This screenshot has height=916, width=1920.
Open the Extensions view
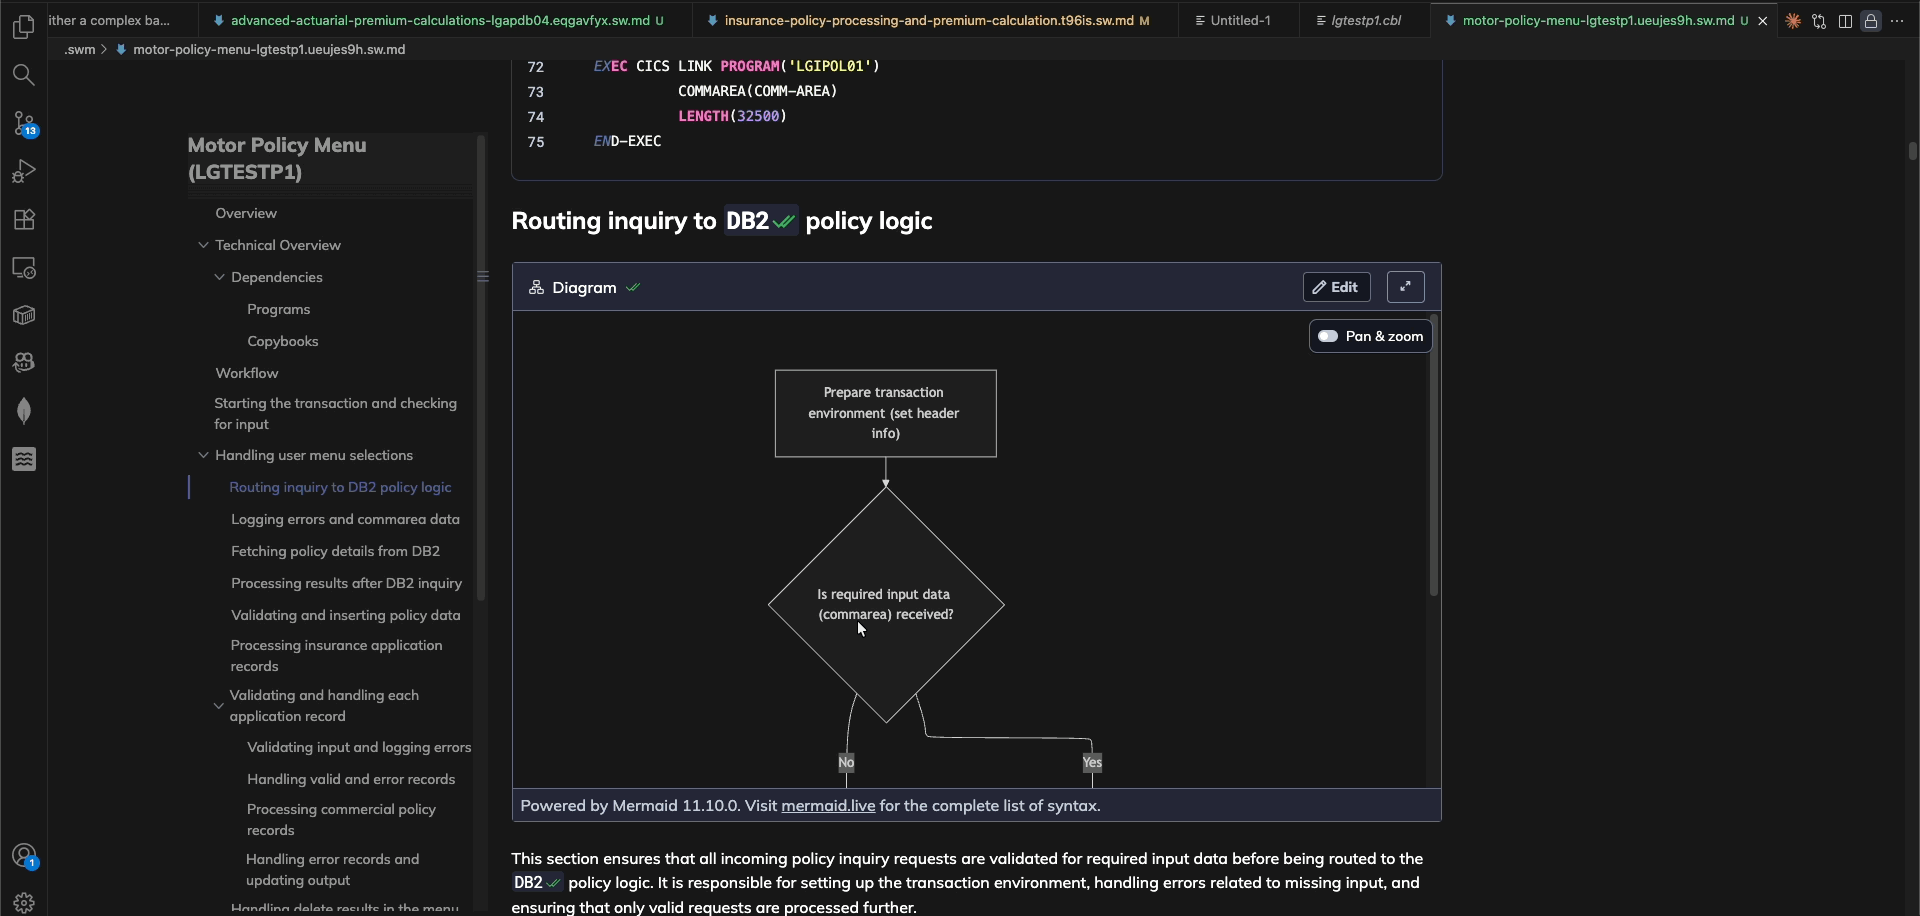click(24, 219)
